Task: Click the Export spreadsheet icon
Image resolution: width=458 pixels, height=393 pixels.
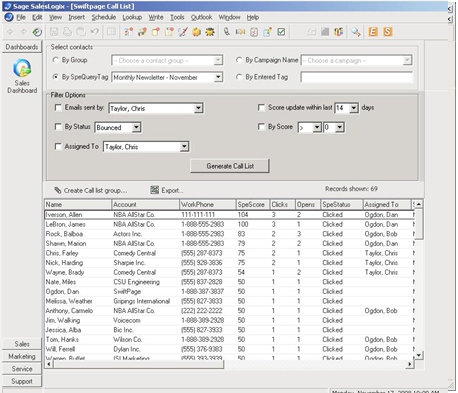Action: [x=154, y=190]
